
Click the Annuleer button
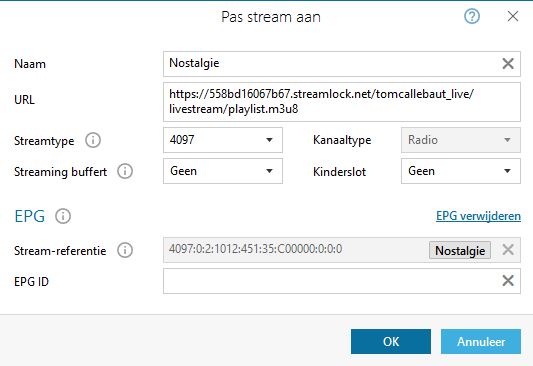click(x=481, y=342)
